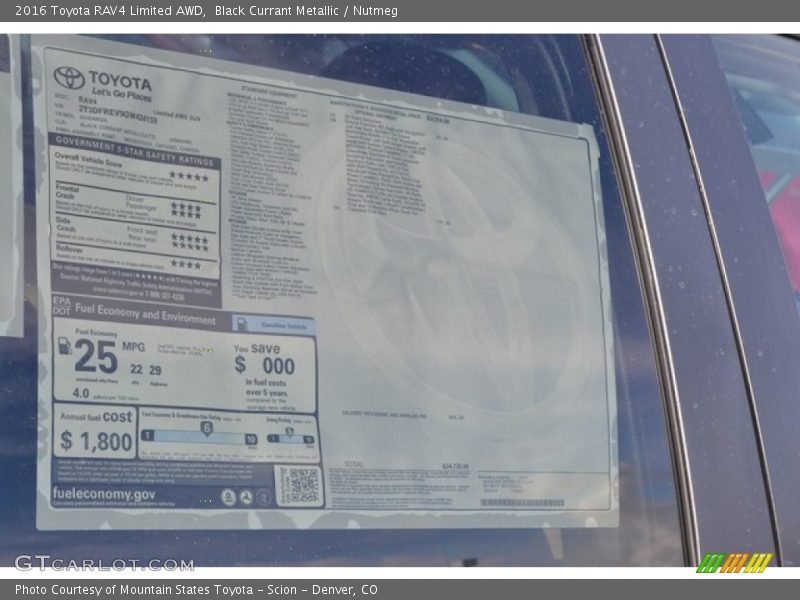Click the Smog Rating scale bar

pos(290,438)
